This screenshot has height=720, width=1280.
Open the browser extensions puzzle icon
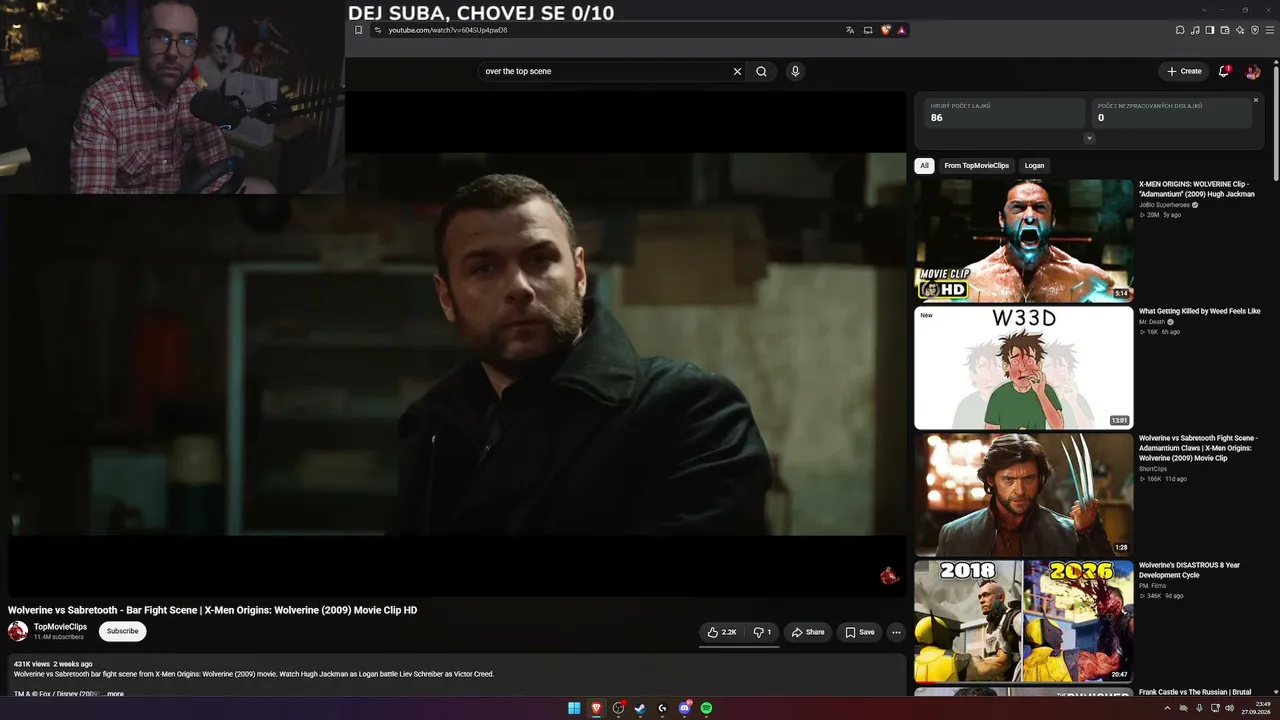pos(1180,30)
